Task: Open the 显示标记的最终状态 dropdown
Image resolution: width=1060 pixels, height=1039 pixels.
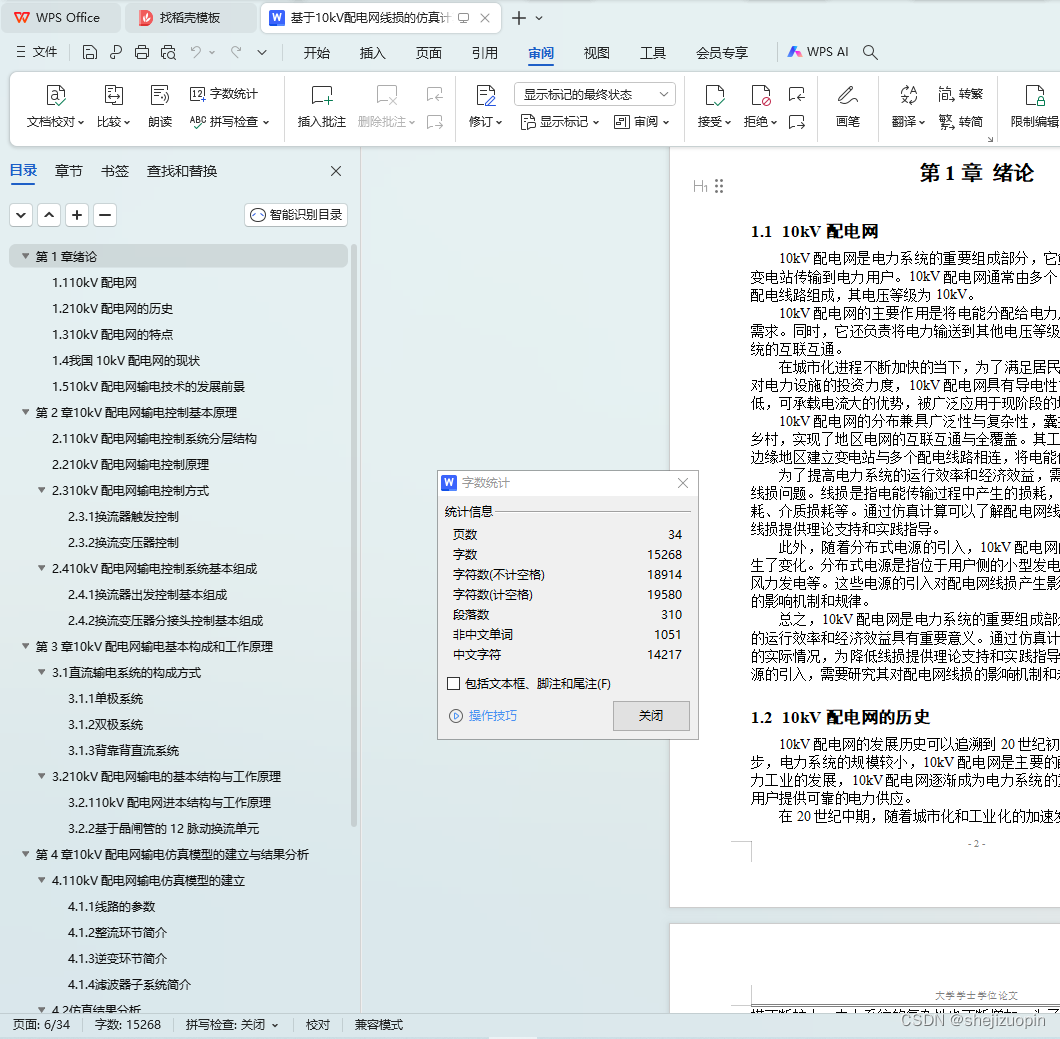Action: [593, 92]
